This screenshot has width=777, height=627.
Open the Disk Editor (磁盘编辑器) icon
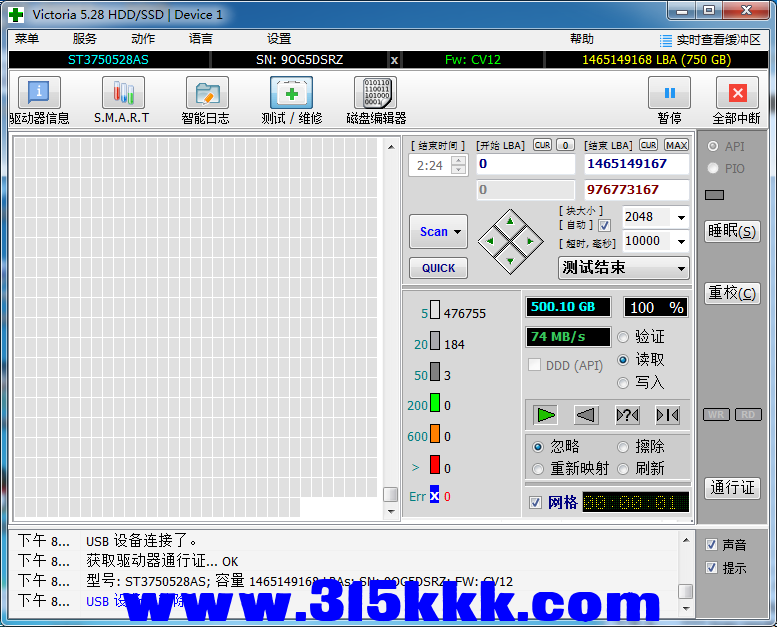click(375, 93)
